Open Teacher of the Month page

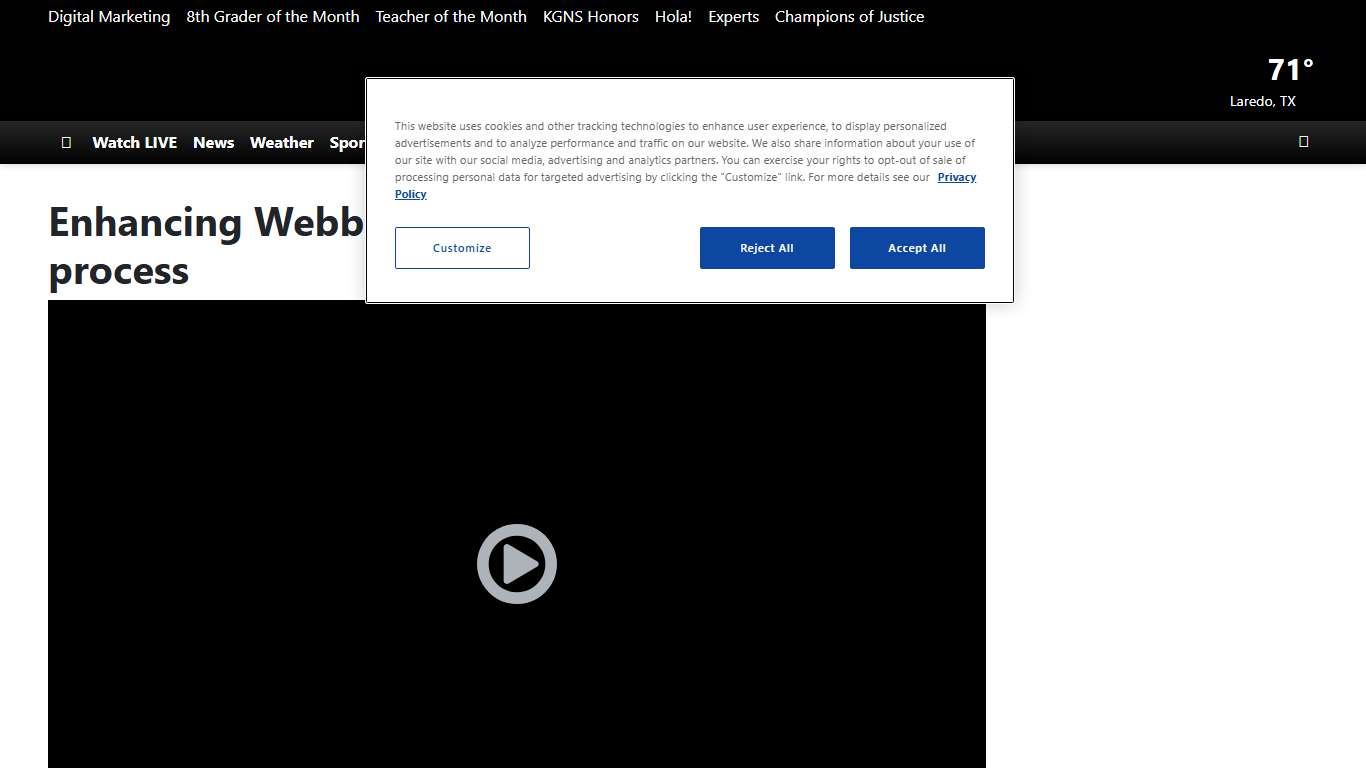pyautogui.click(x=451, y=16)
